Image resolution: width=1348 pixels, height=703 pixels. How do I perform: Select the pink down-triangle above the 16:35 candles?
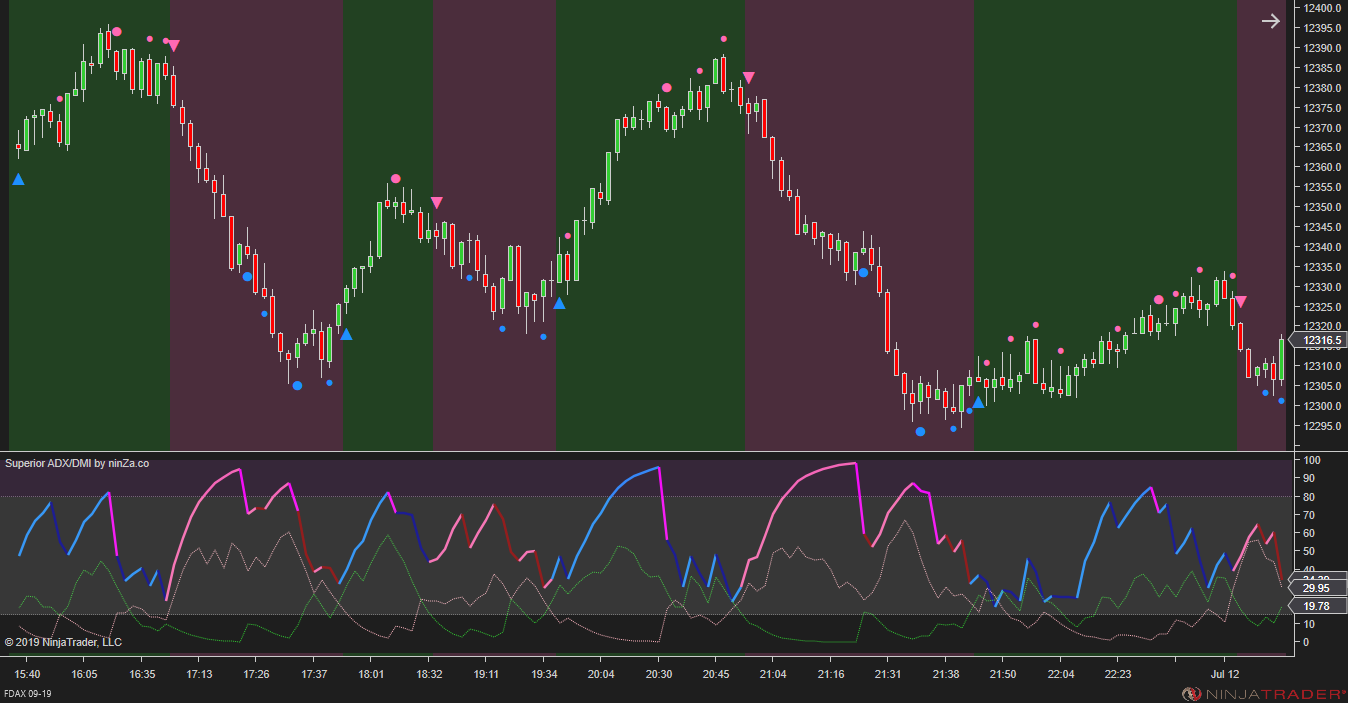click(173, 45)
